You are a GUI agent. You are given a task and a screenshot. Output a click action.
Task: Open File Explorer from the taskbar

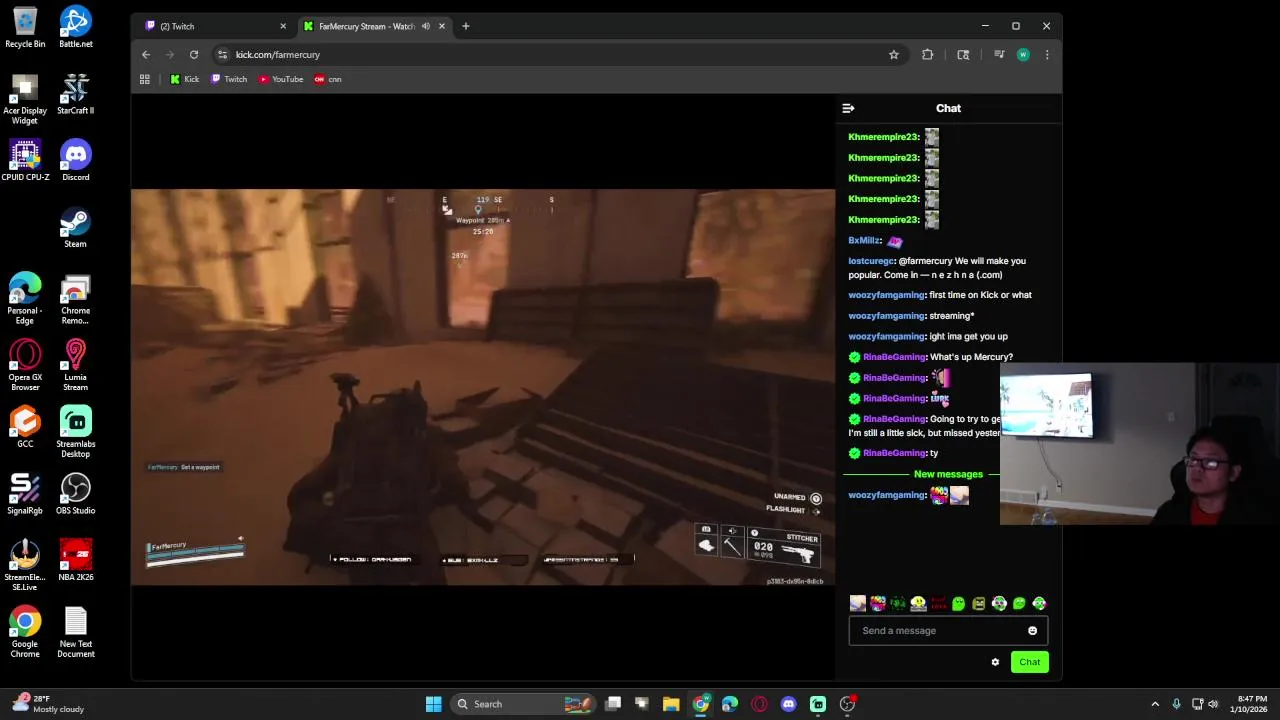pos(671,704)
